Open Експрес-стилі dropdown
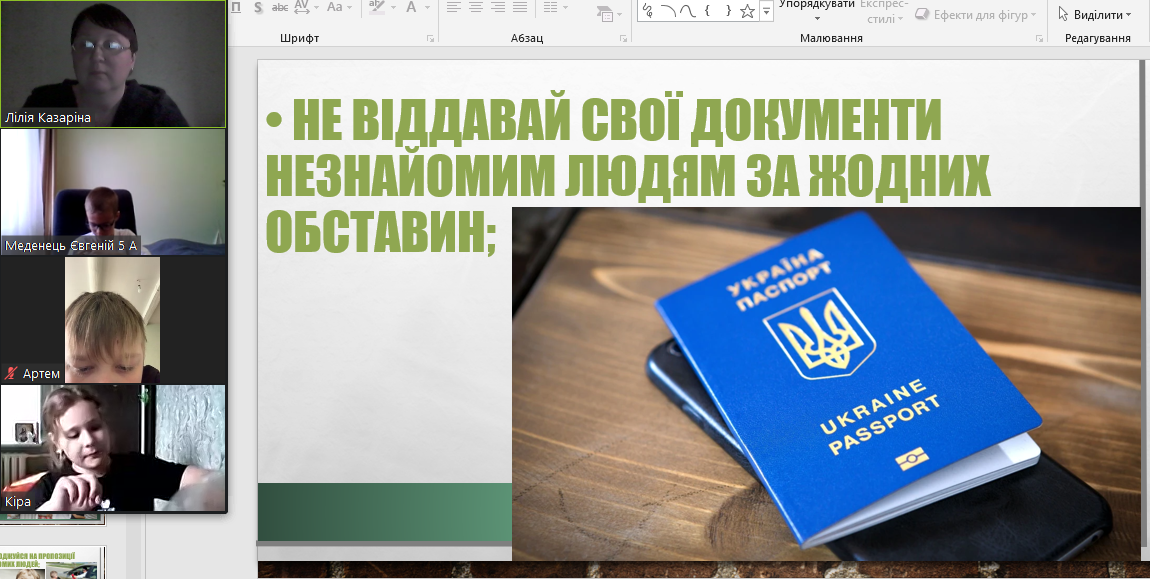Screen dimensions: 1150x579 884,12
